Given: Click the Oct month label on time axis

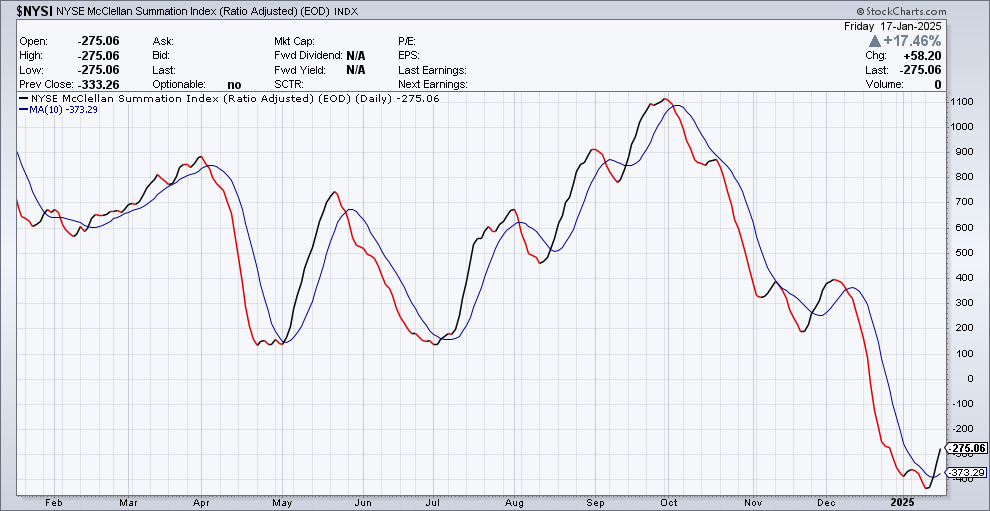Looking at the screenshot, I should pos(668,503).
